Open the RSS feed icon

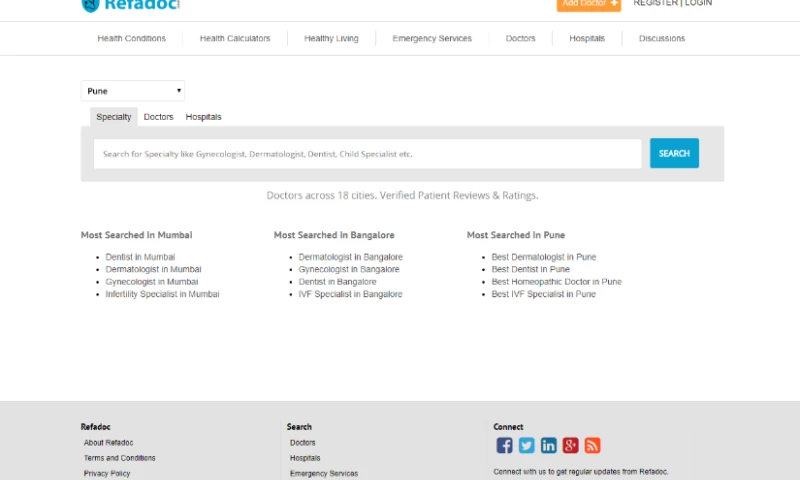[x=592, y=445]
